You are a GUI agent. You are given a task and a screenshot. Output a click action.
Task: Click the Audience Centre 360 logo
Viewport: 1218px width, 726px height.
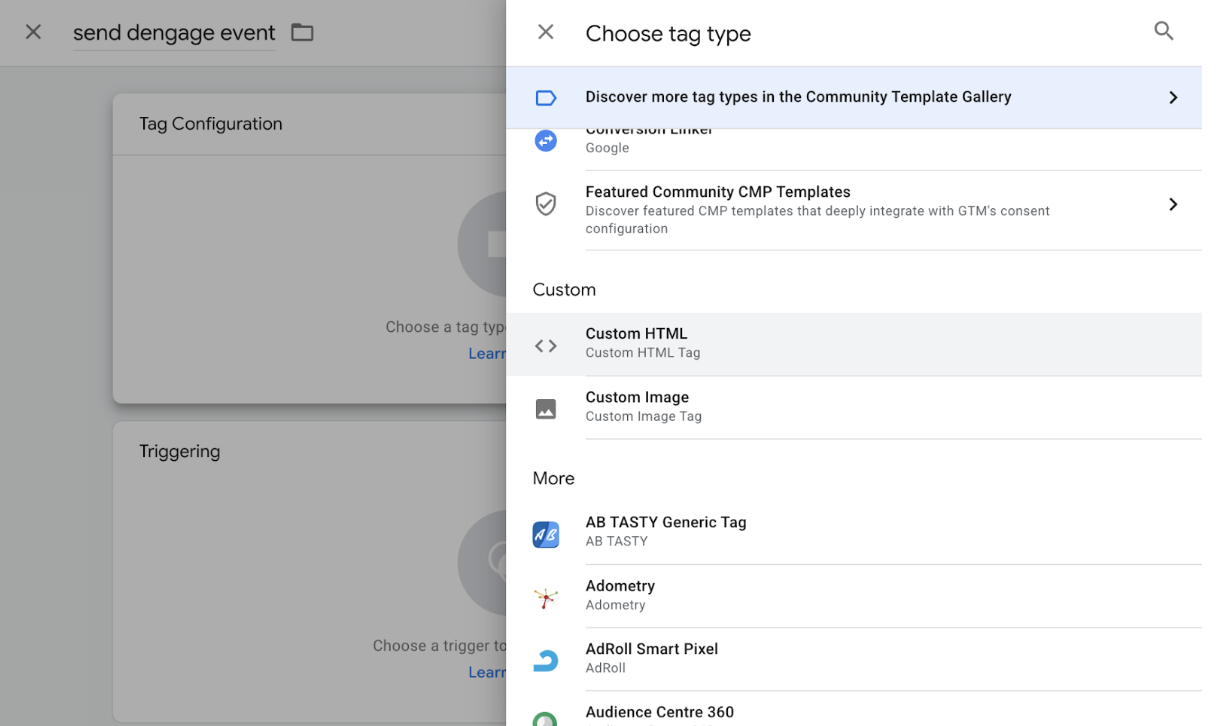tap(546, 719)
